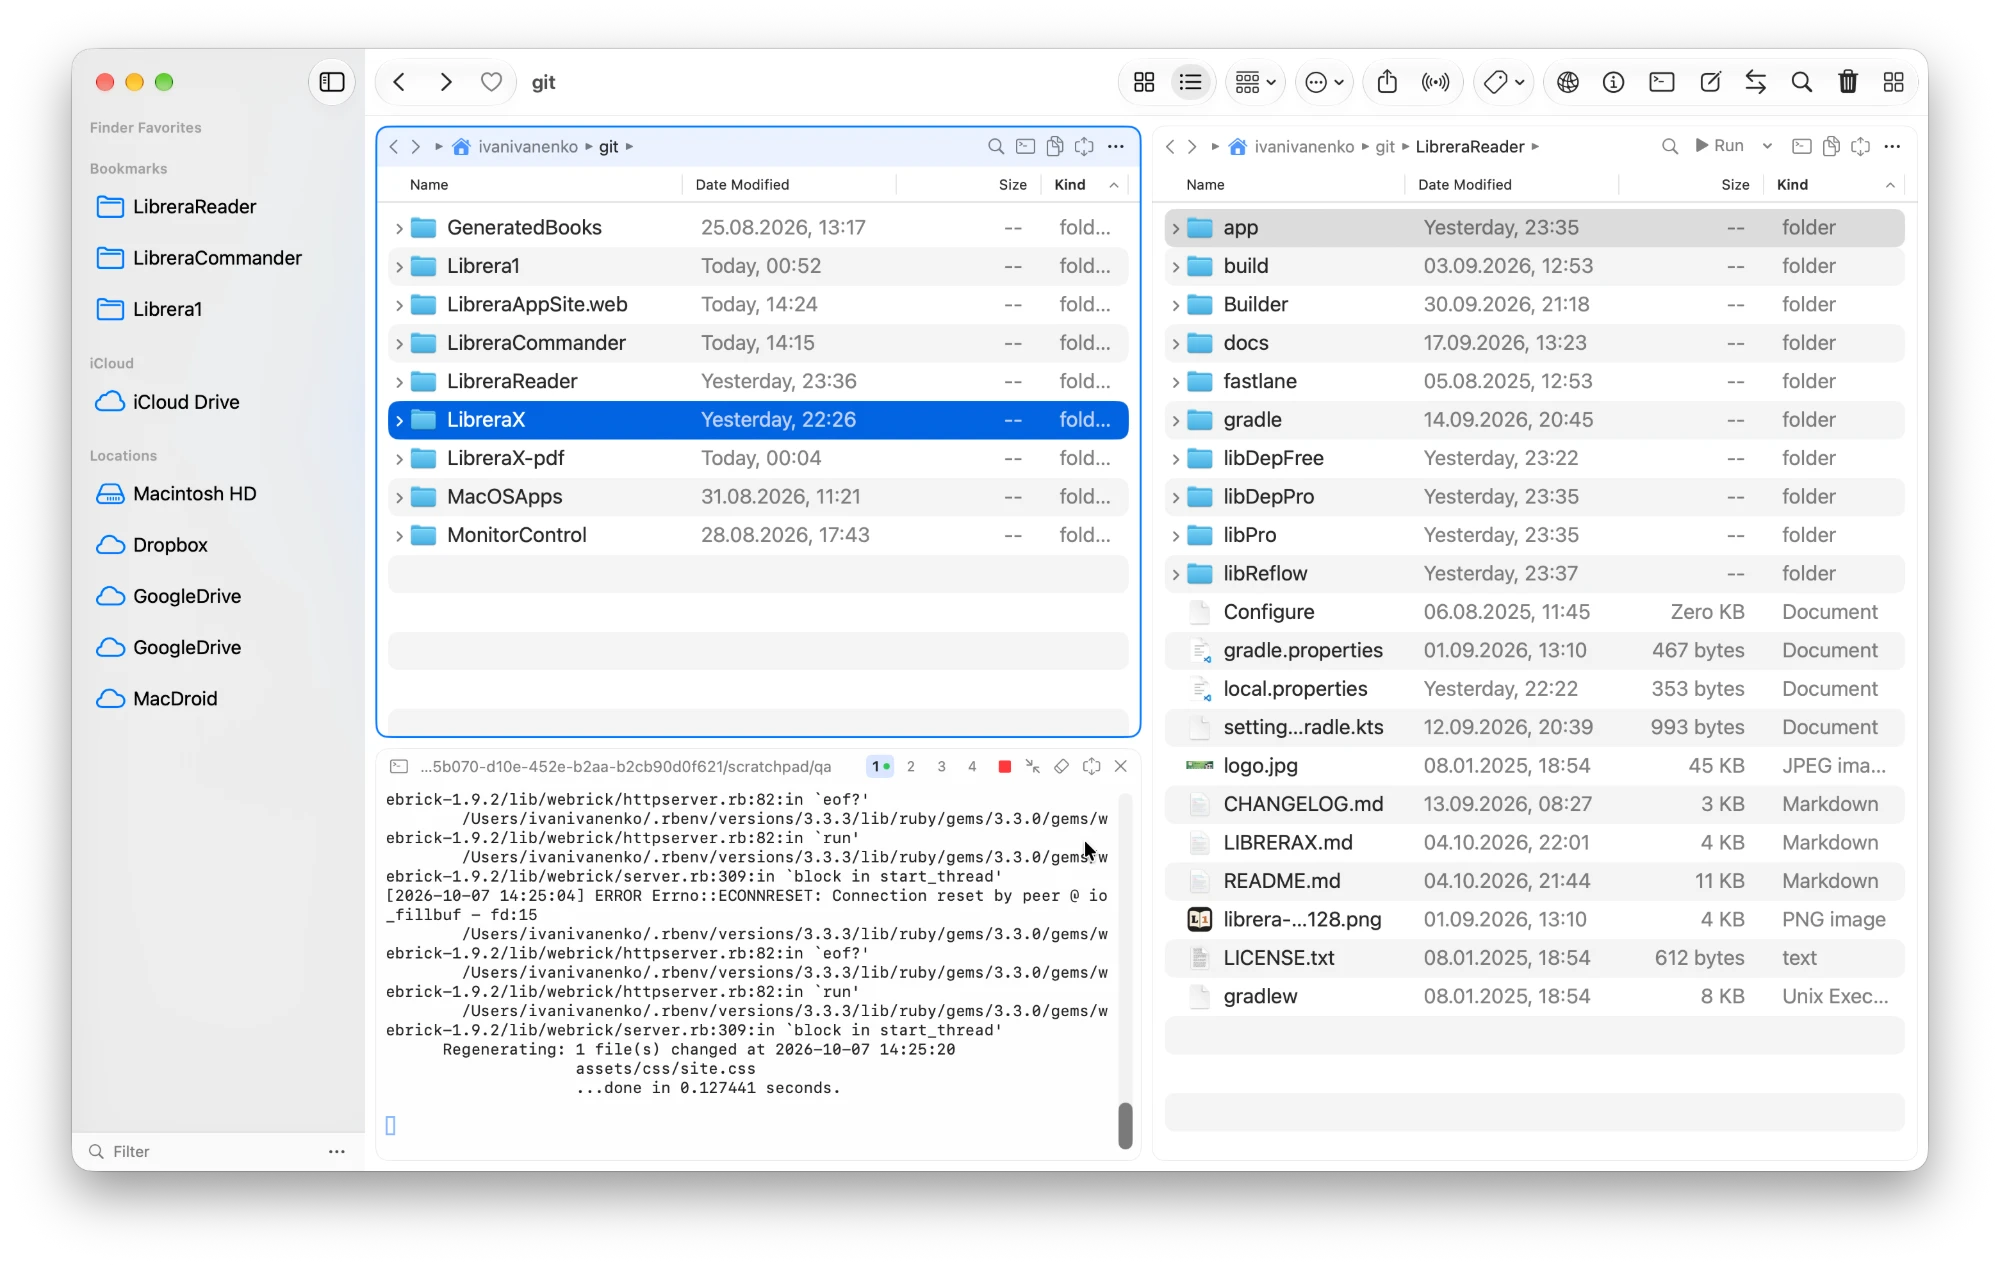Click the edit pencil-square icon in toolbar
Screen dimensions: 2000x1266
click(1710, 82)
